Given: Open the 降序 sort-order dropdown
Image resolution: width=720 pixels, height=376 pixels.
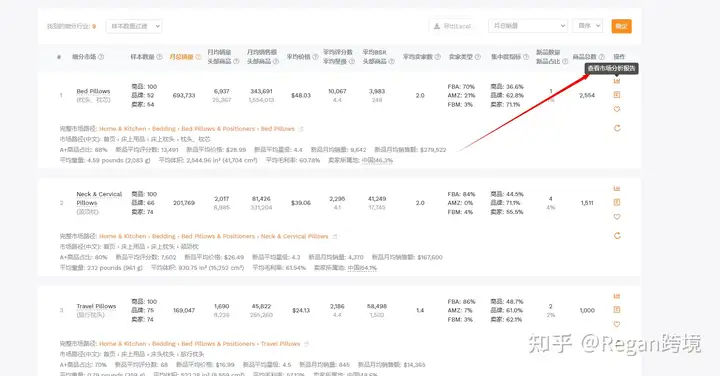Looking at the screenshot, I should 588,26.
